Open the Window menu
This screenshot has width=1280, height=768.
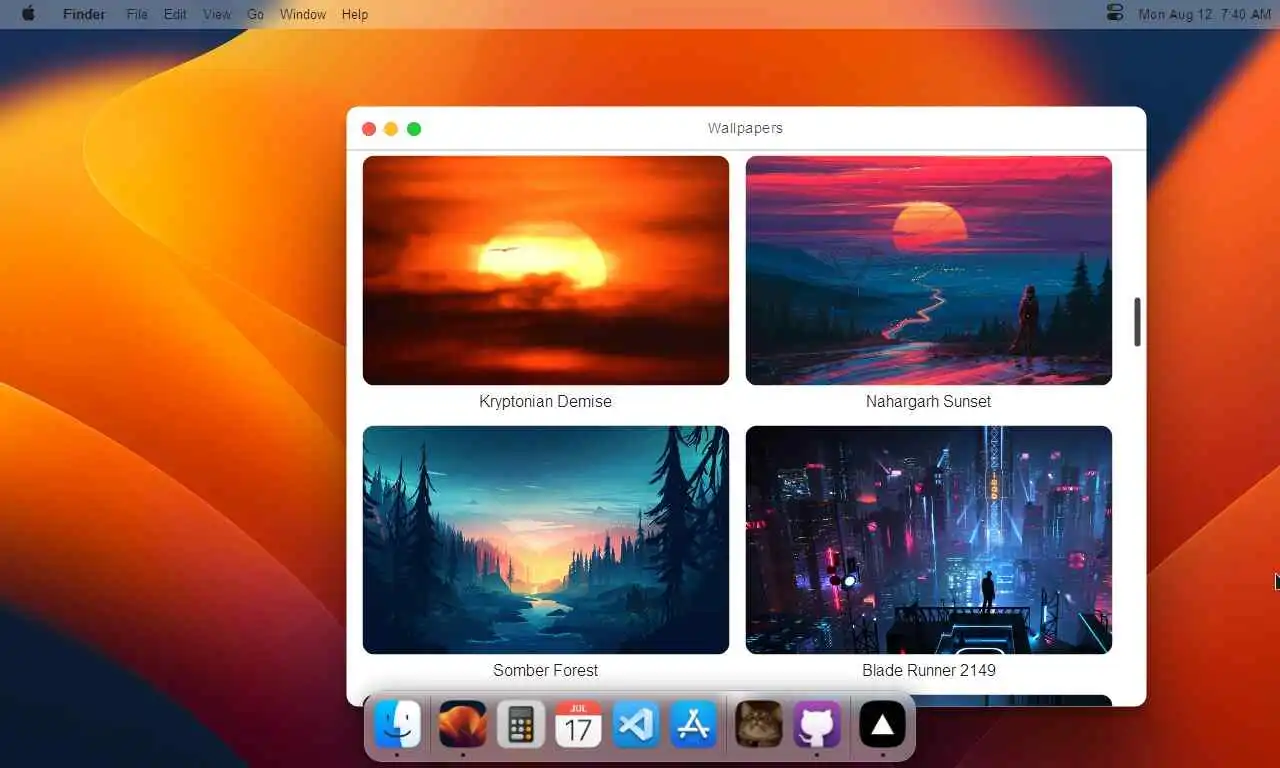pos(303,14)
